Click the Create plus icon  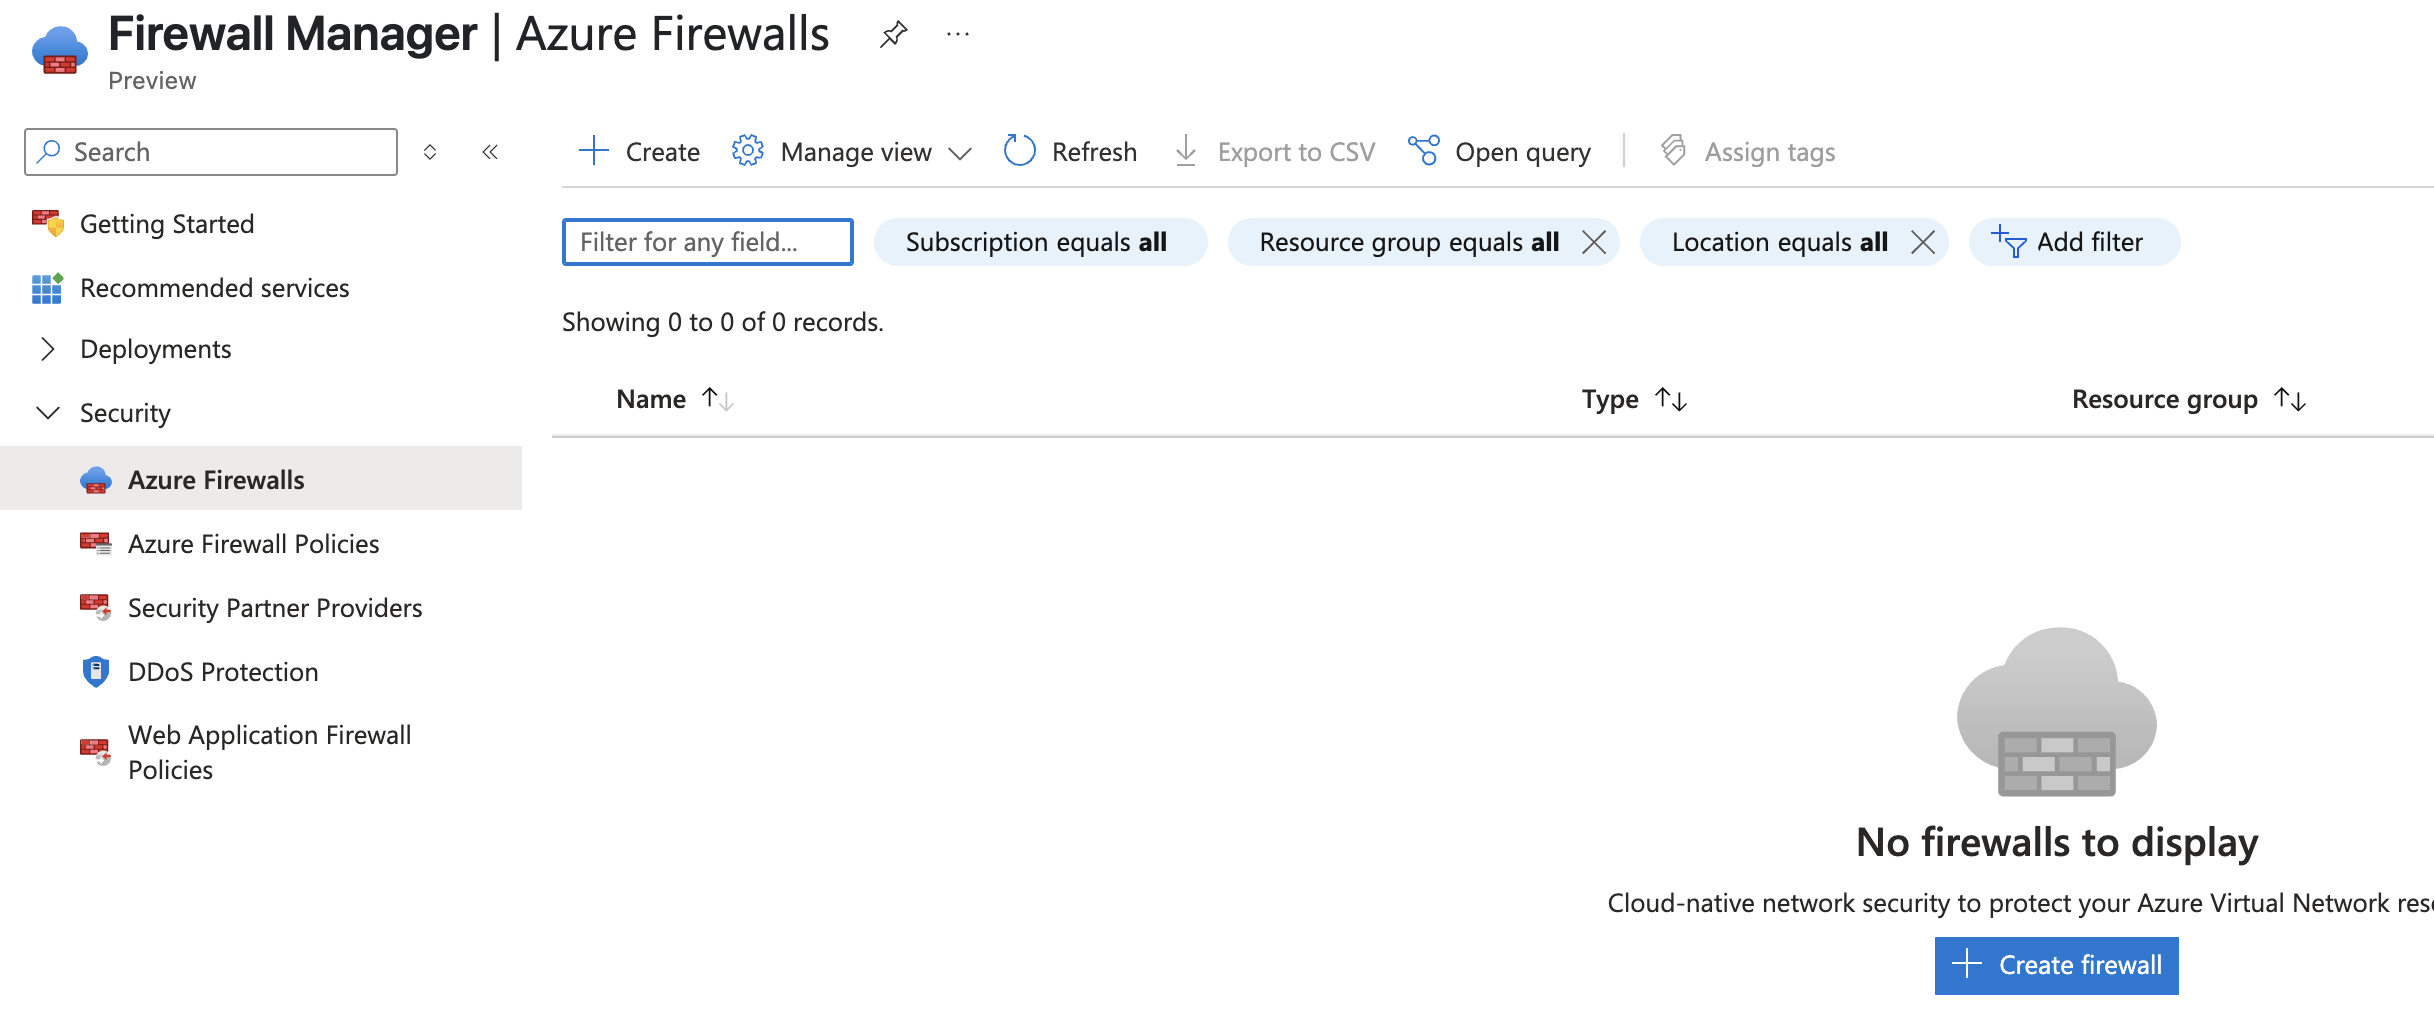tap(594, 151)
